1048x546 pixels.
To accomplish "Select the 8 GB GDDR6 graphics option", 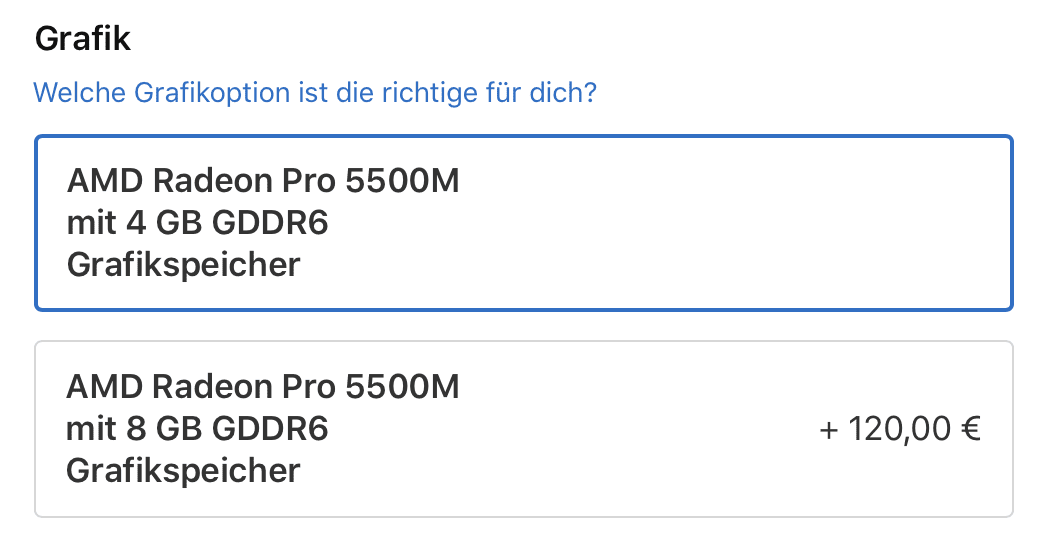I will pos(524,429).
